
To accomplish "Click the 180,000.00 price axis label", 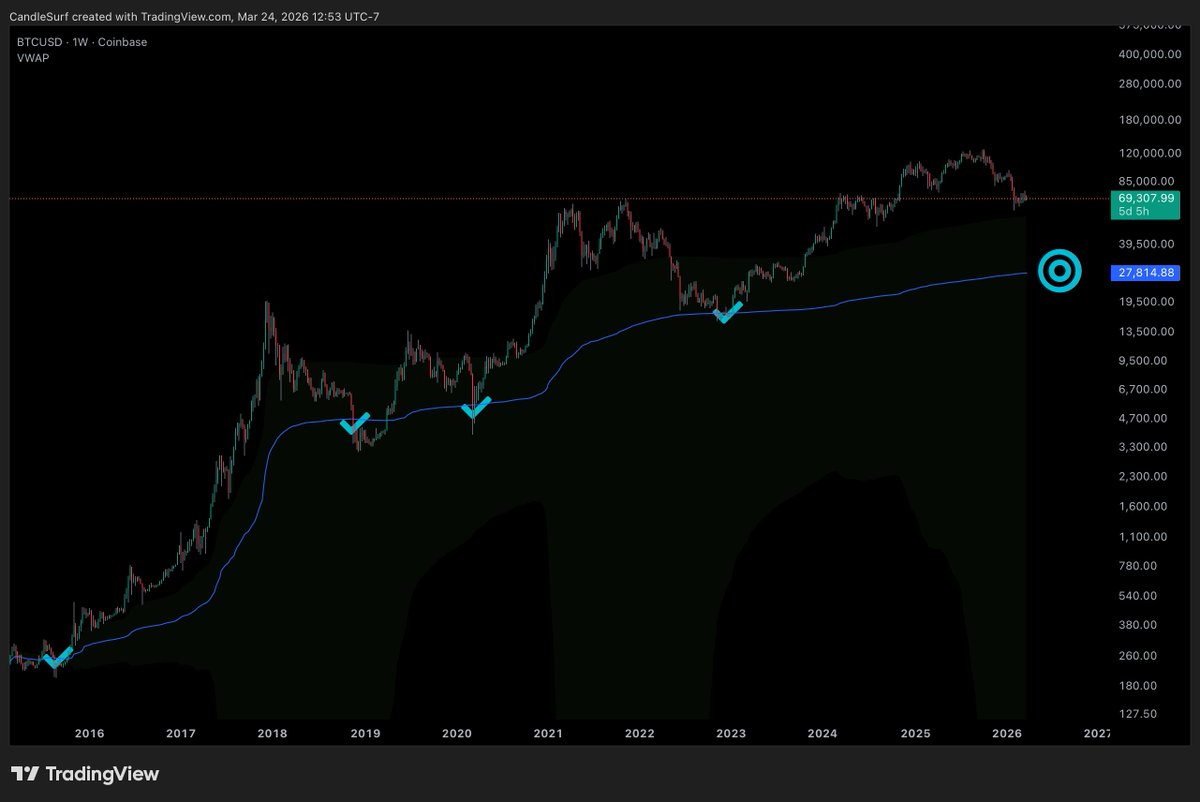I will [x=1148, y=121].
